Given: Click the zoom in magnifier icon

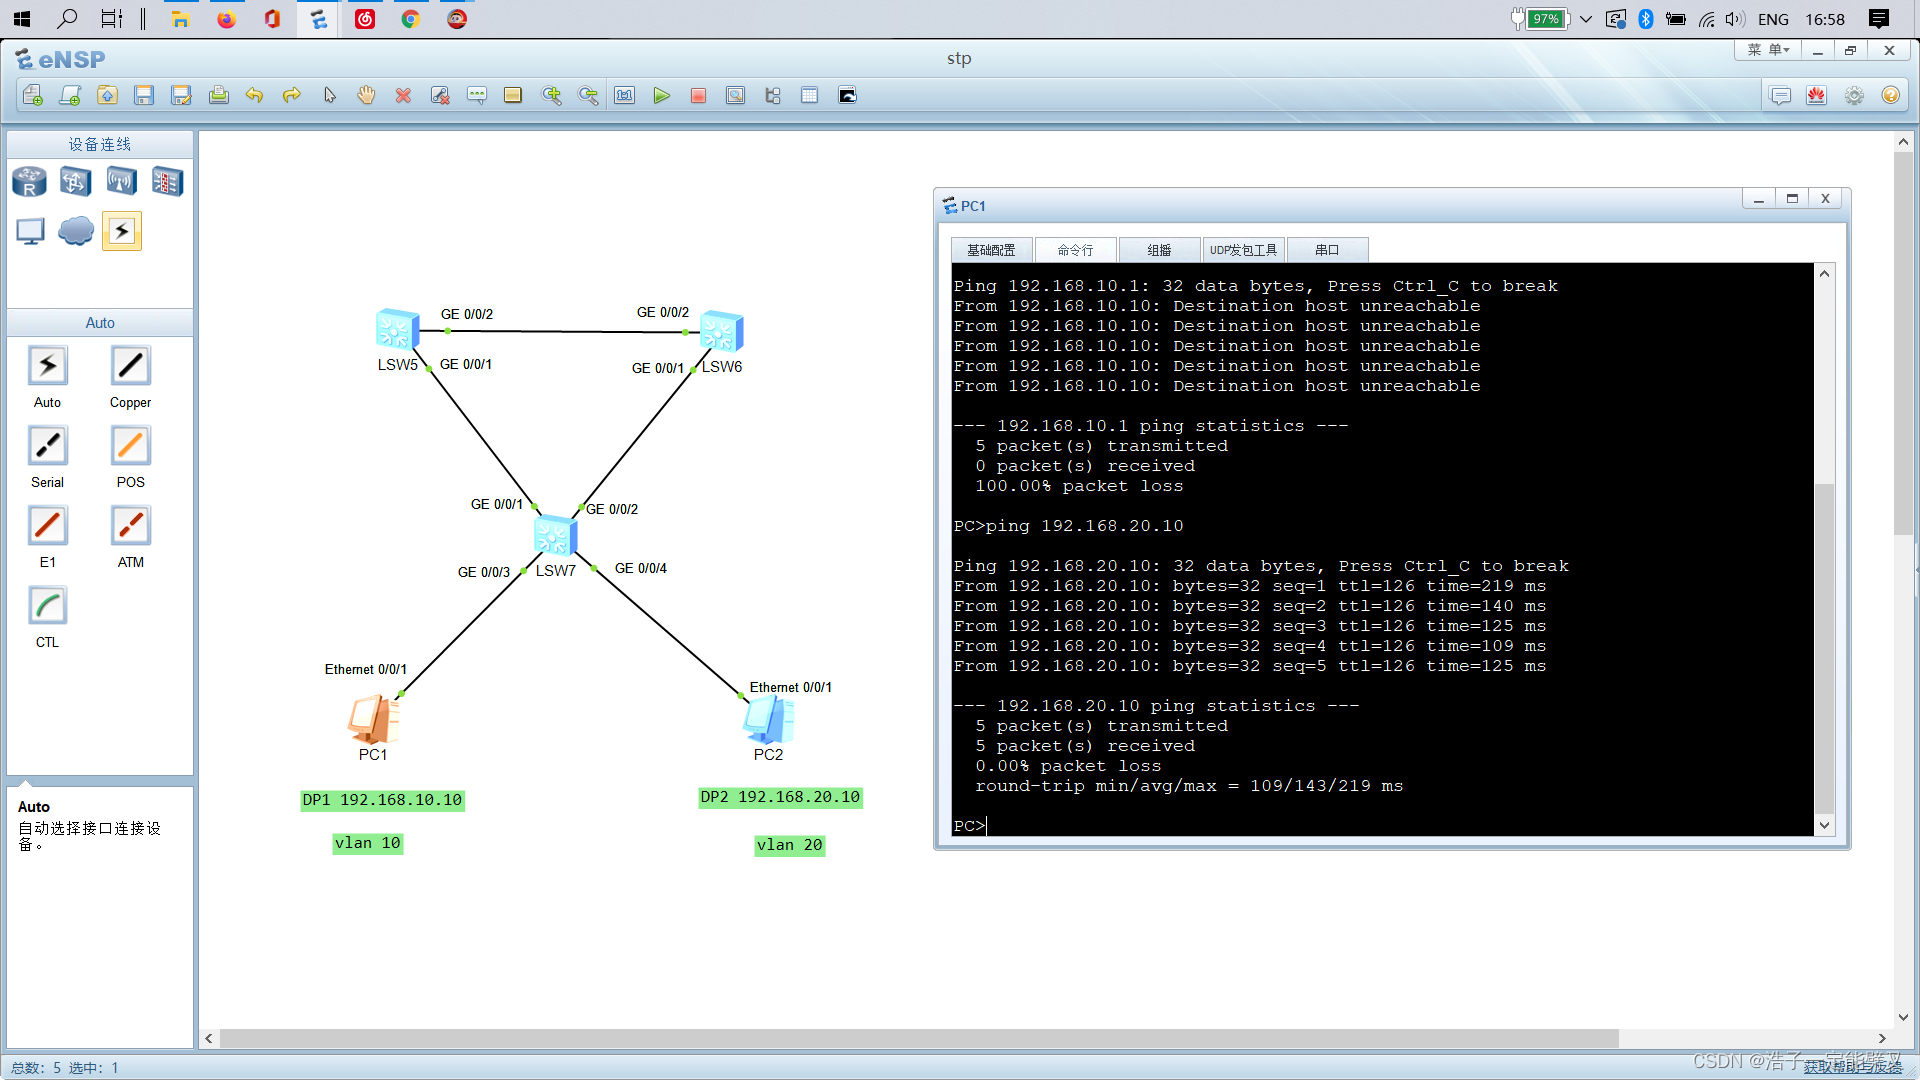Looking at the screenshot, I should [x=551, y=96].
